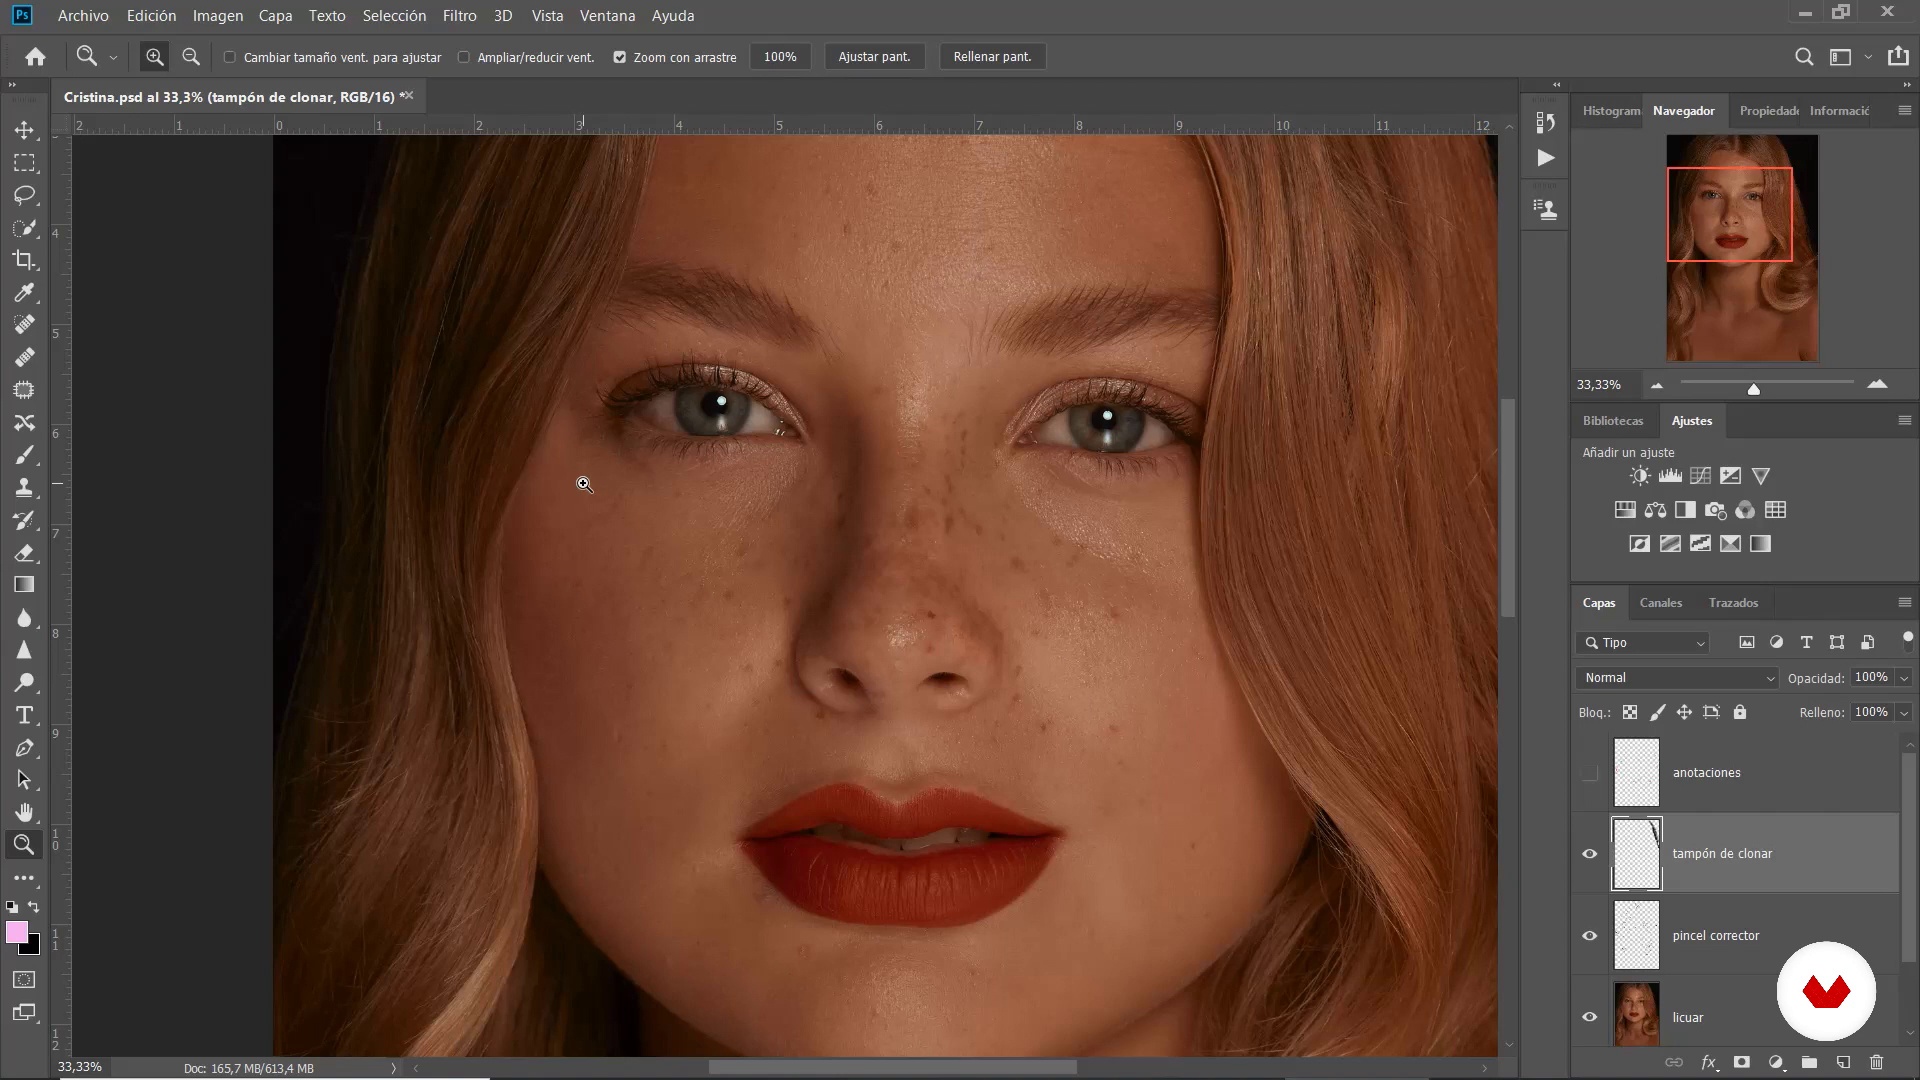Open the Relleno value dropdown arrow
The image size is (1920, 1080).
1904,713
